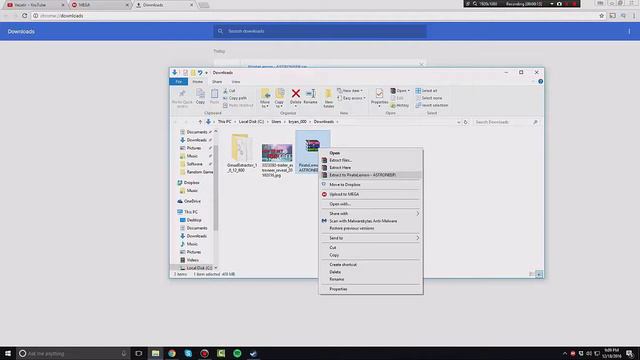
Task: Click Select all in ribbon
Action: point(426,91)
